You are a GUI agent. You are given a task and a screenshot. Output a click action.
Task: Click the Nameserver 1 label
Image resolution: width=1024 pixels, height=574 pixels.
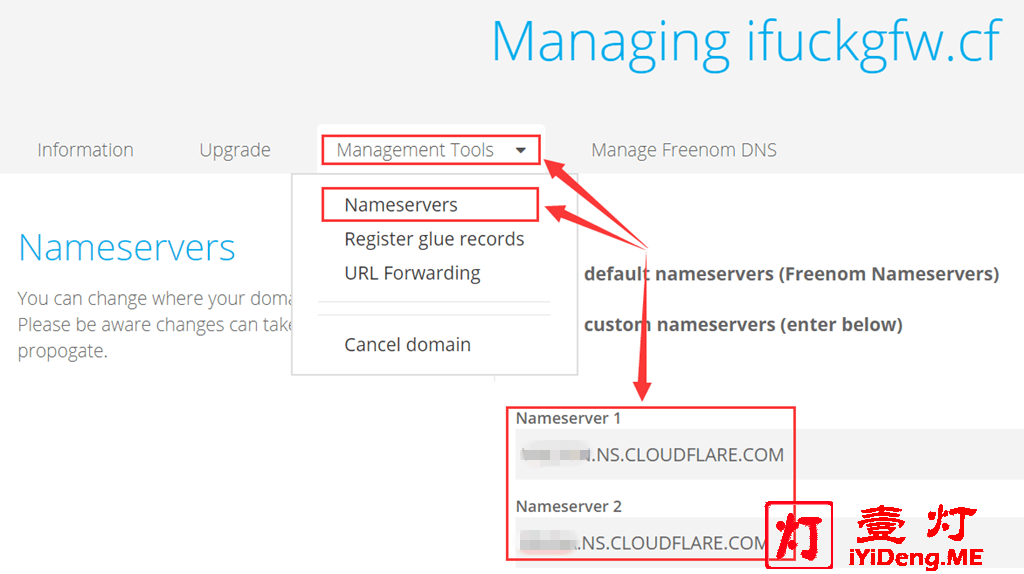point(568,418)
